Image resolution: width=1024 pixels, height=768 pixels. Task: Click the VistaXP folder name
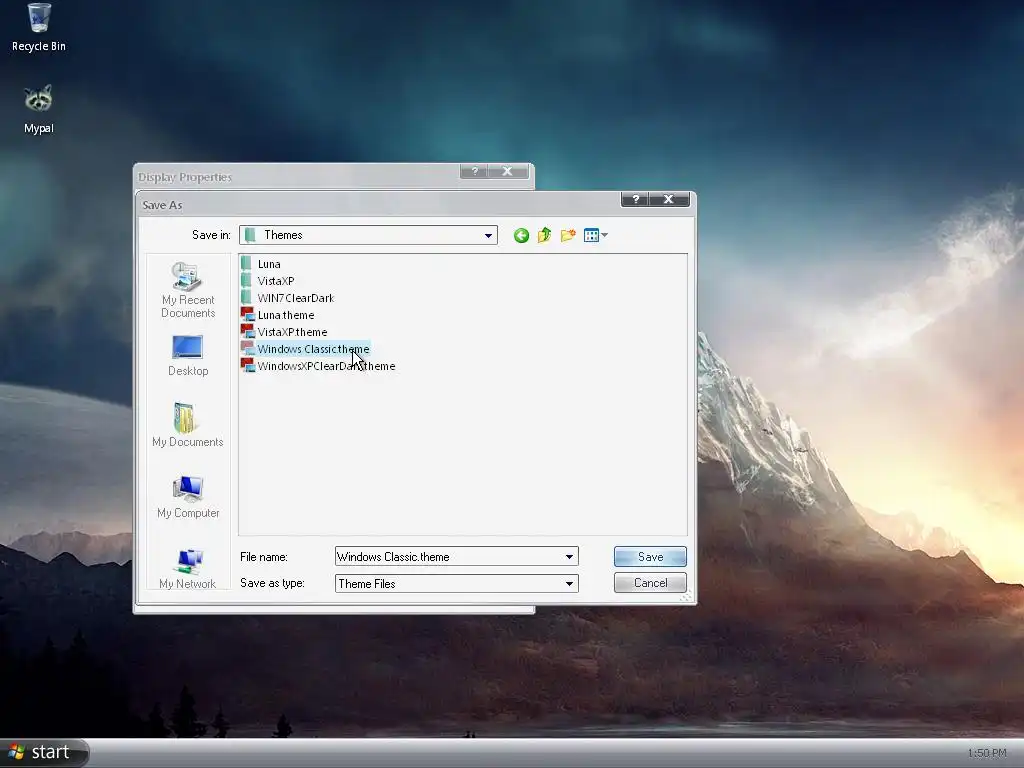tap(276, 281)
